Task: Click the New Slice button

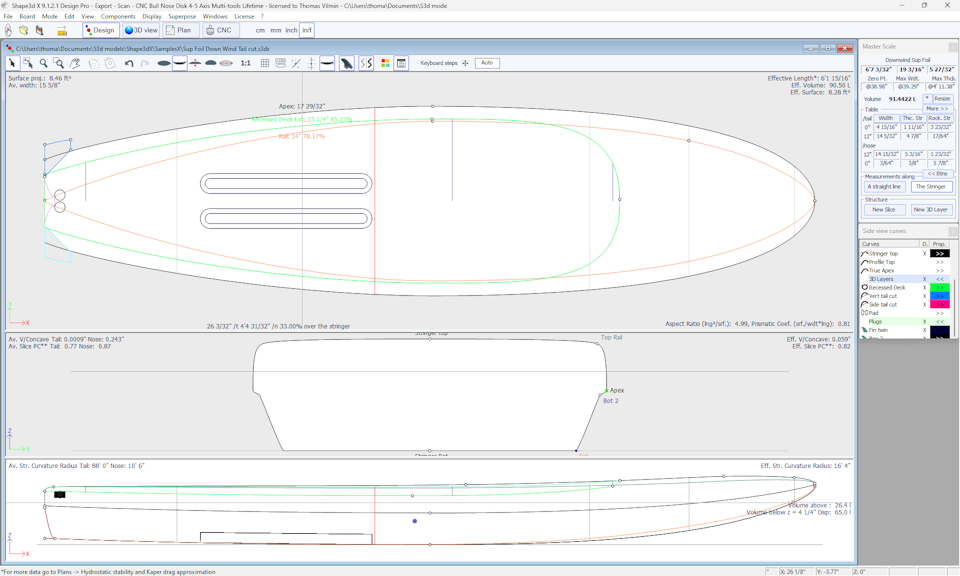Action: coord(884,209)
